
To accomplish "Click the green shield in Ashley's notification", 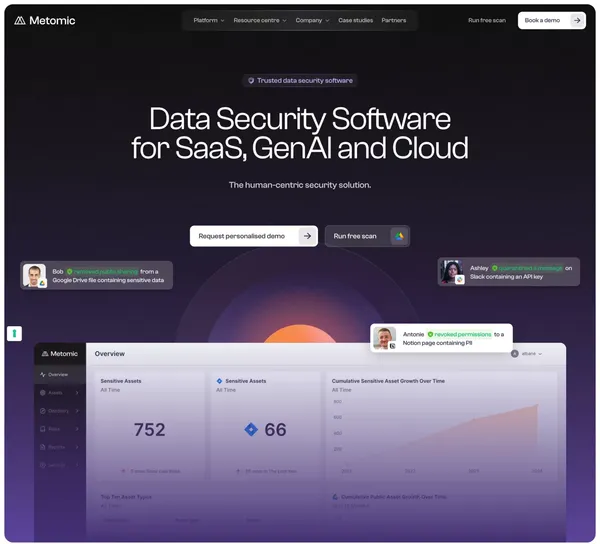I will point(494,268).
